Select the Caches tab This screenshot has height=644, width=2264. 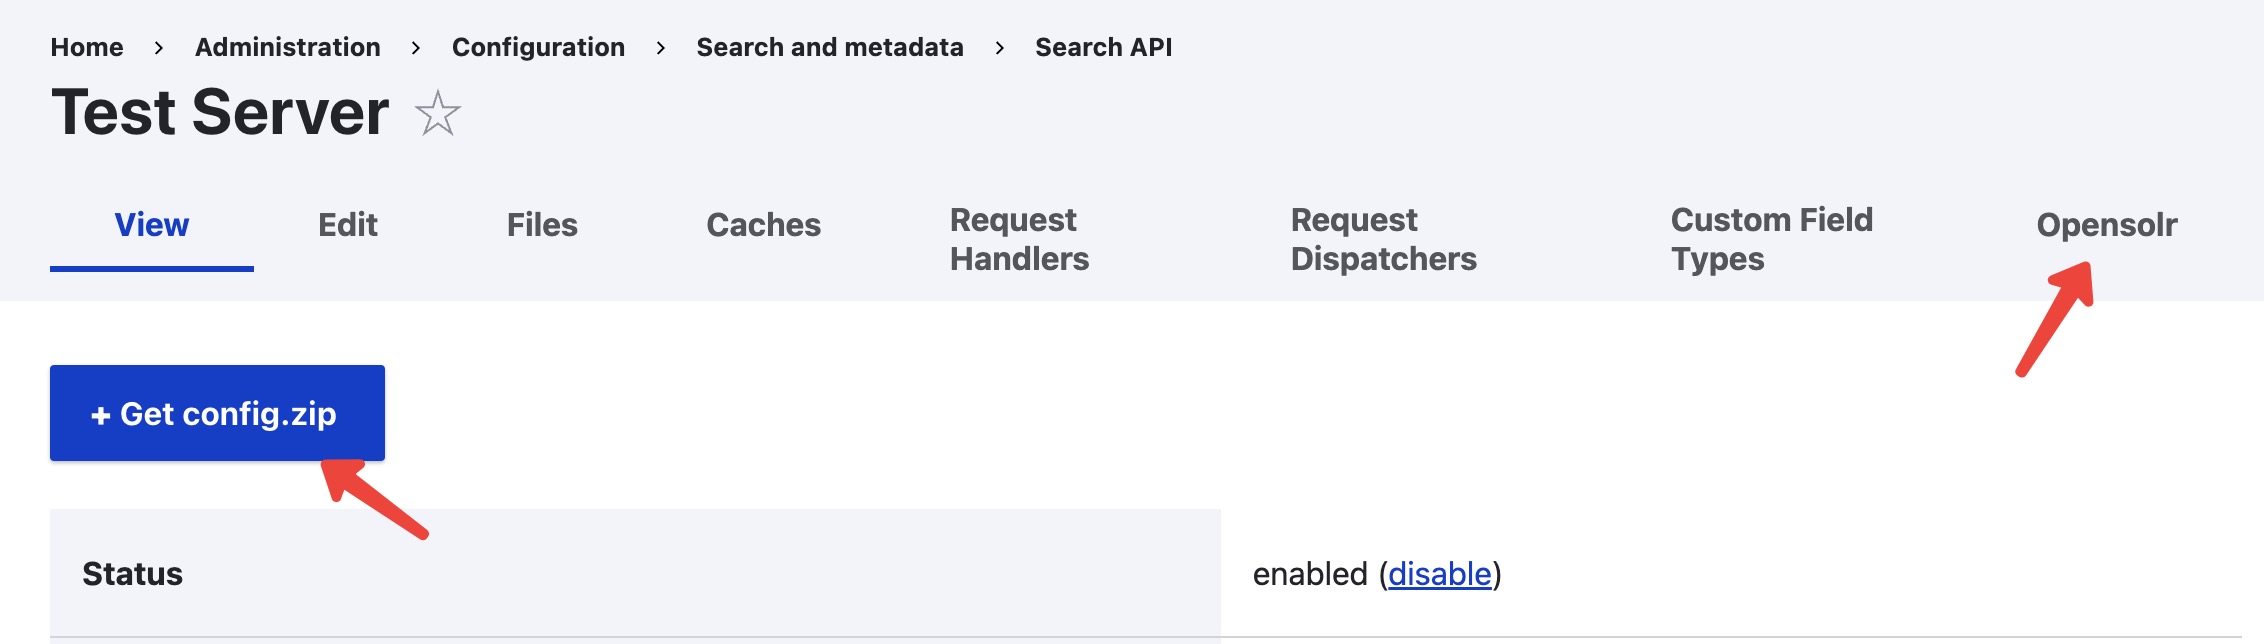pyautogui.click(x=763, y=225)
